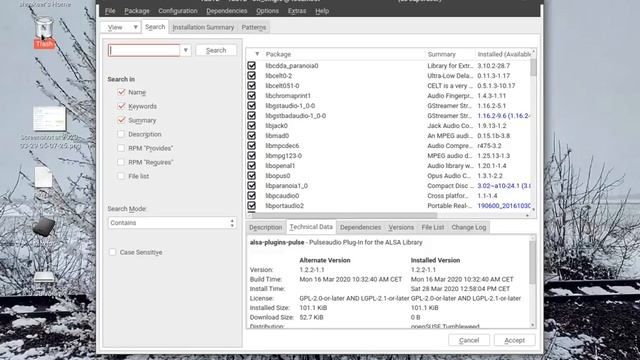The image size is (640, 360).
Task: Enable Case Sensitive option
Action: click(x=113, y=252)
